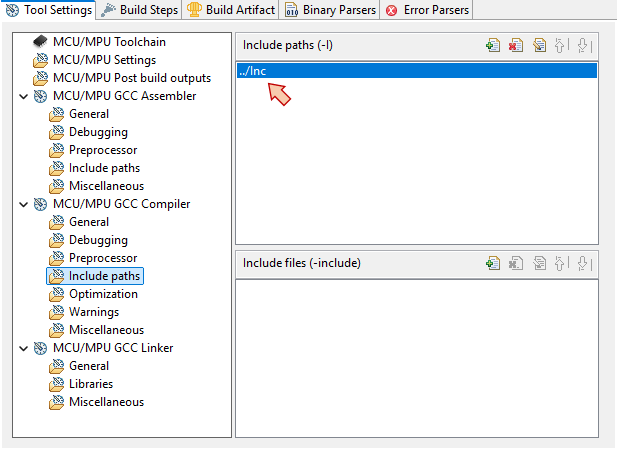
Task: Click the Error Parsers red icon
Action: click(x=392, y=10)
